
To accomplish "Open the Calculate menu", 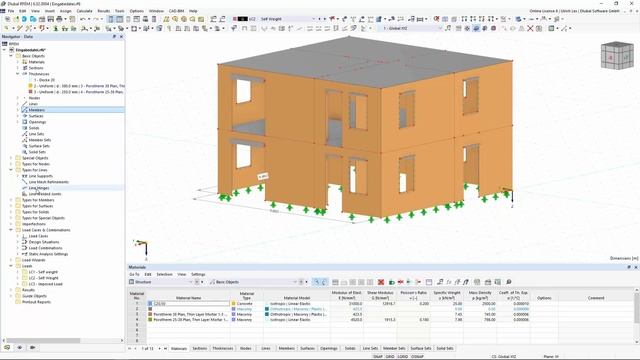I will [x=84, y=11].
